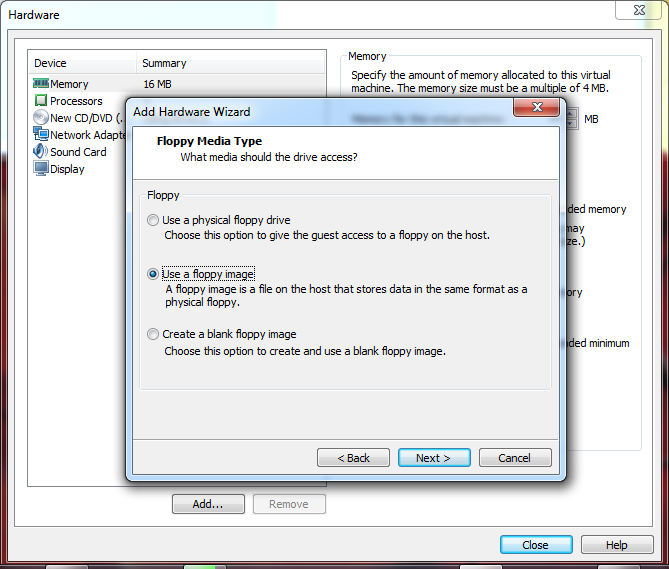Click the Summary column header
Viewport: 669px width, 569px height.
pyautogui.click(x=230, y=63)
